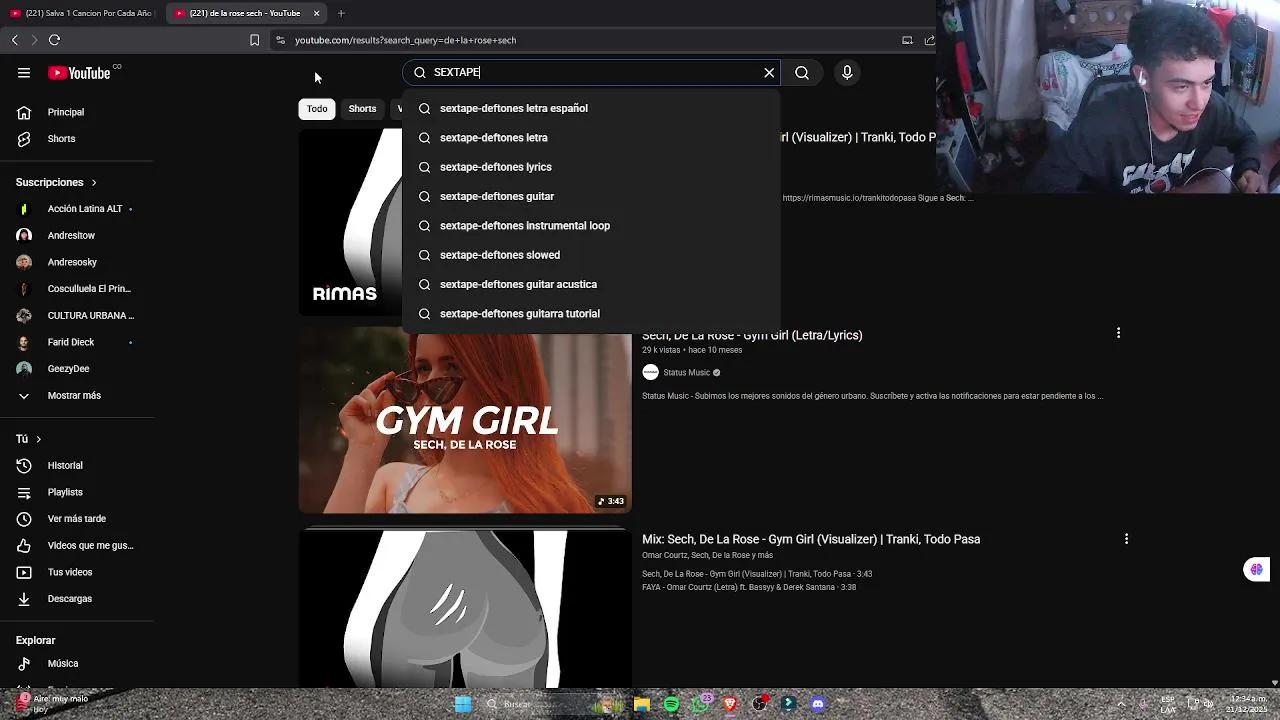
Task: Open the cast/install icon in address bar
Action: pyautogui.click(x=907, y=40)
